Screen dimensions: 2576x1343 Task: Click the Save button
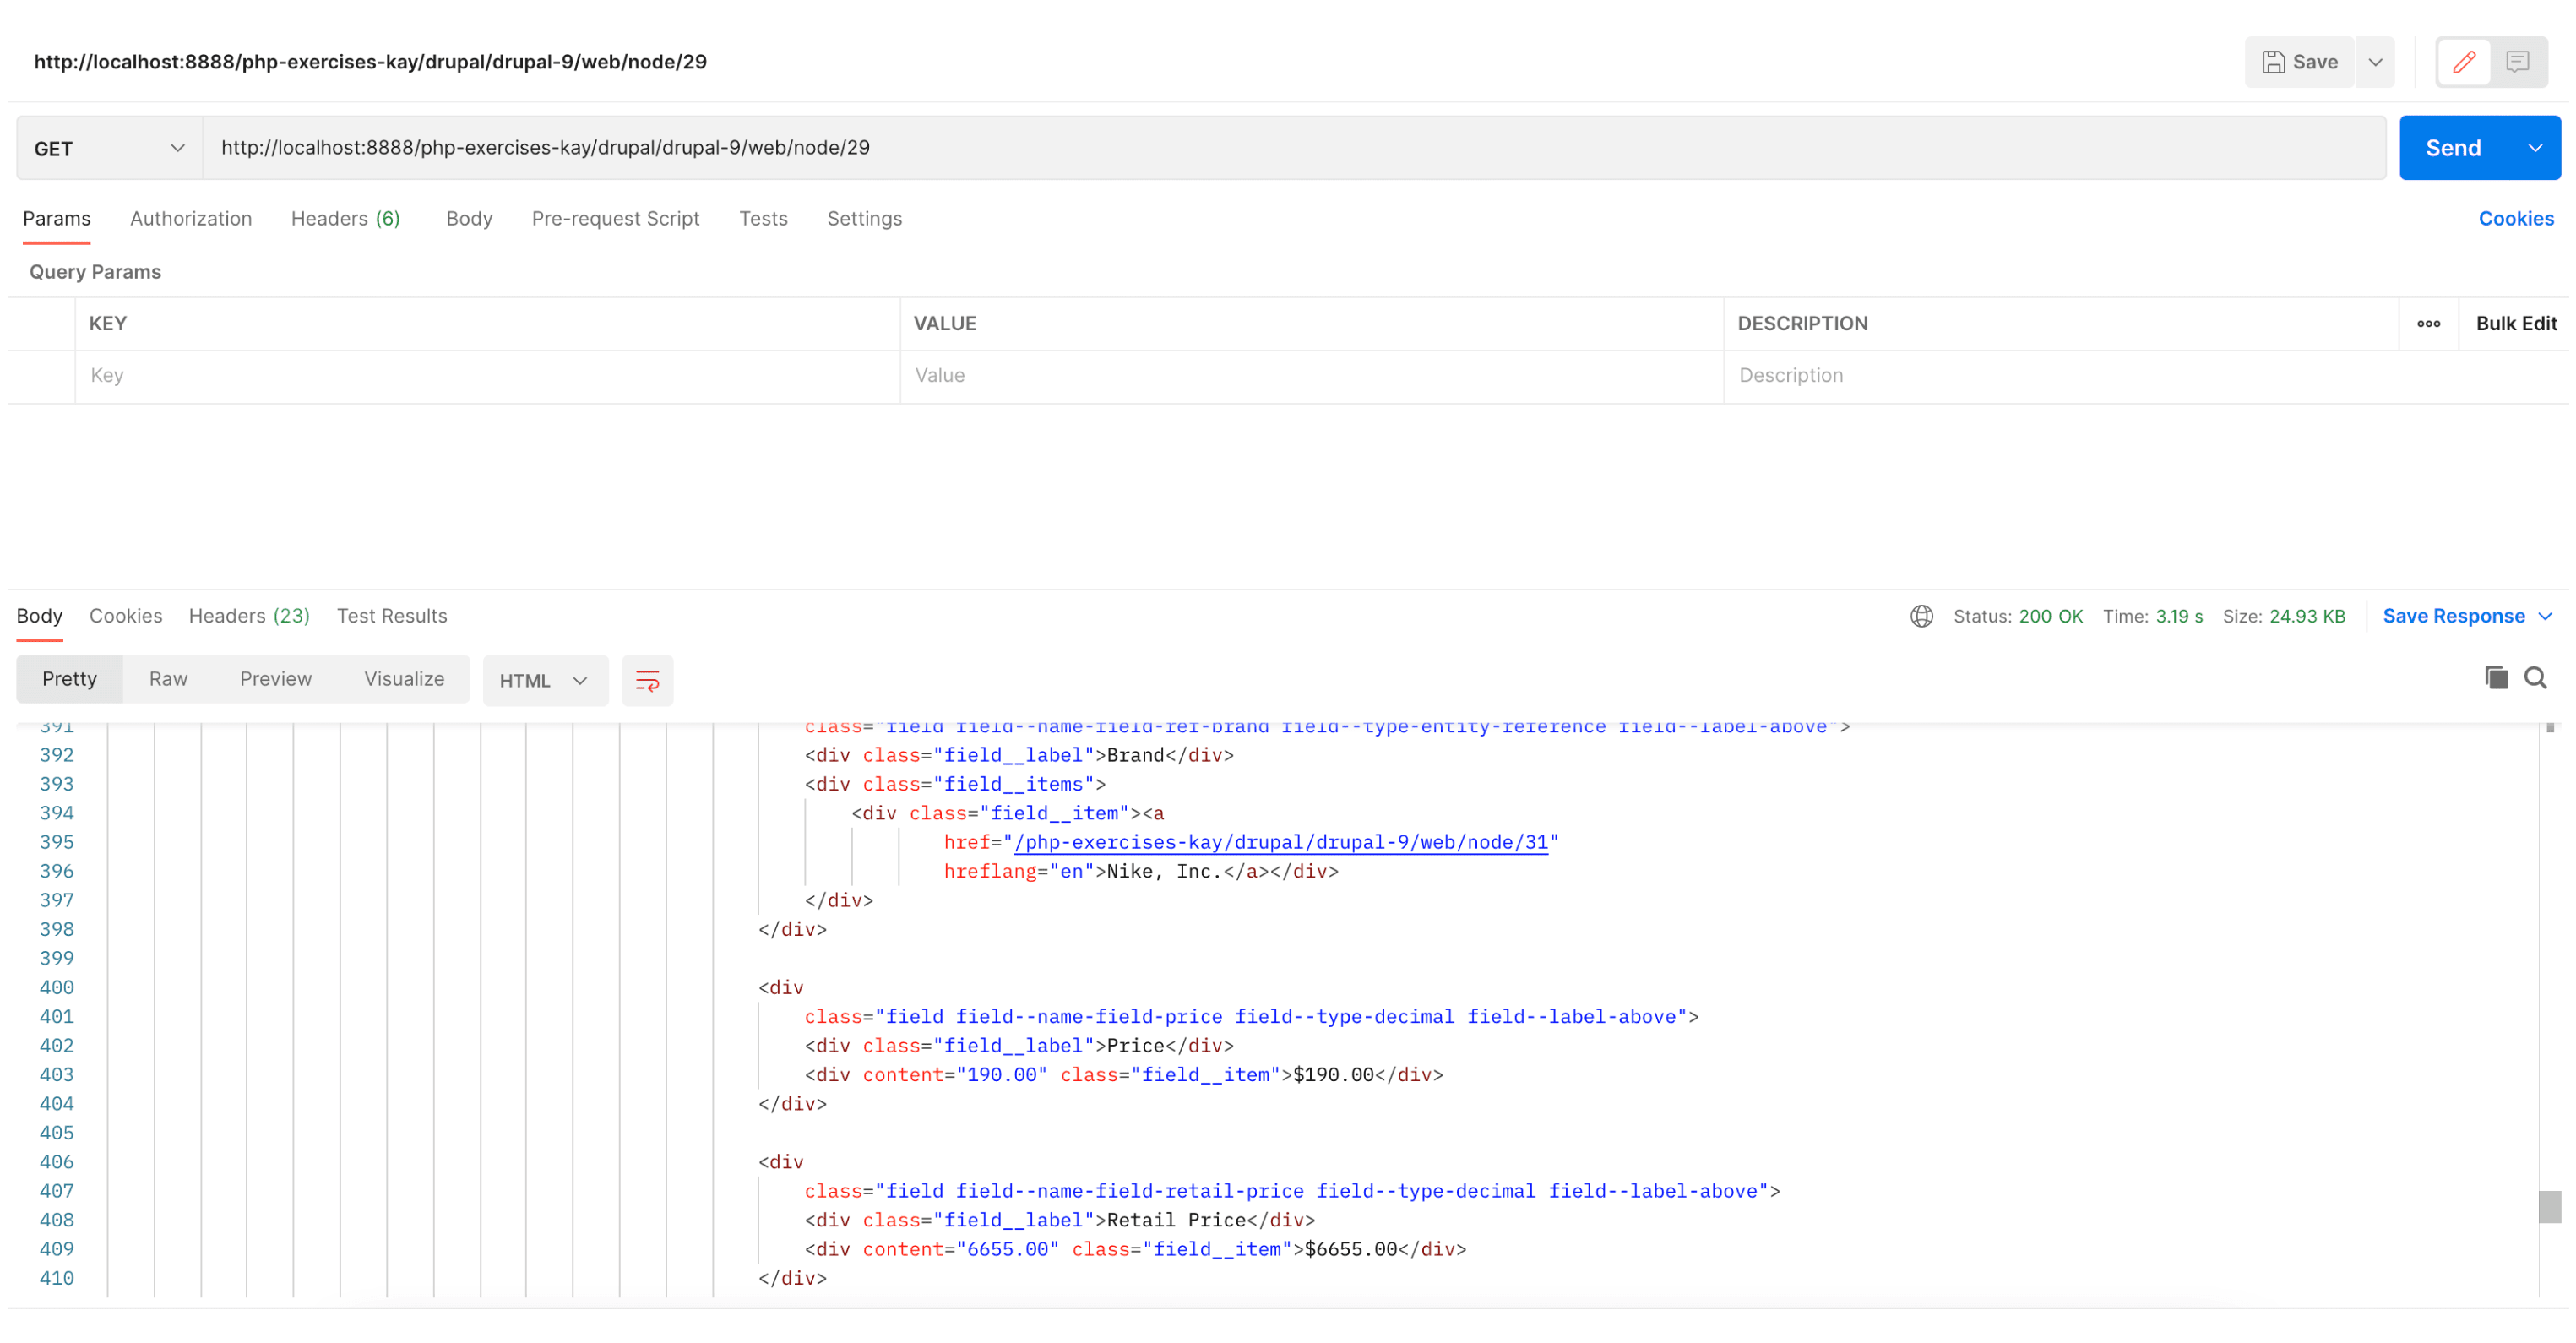point(2299,62)
